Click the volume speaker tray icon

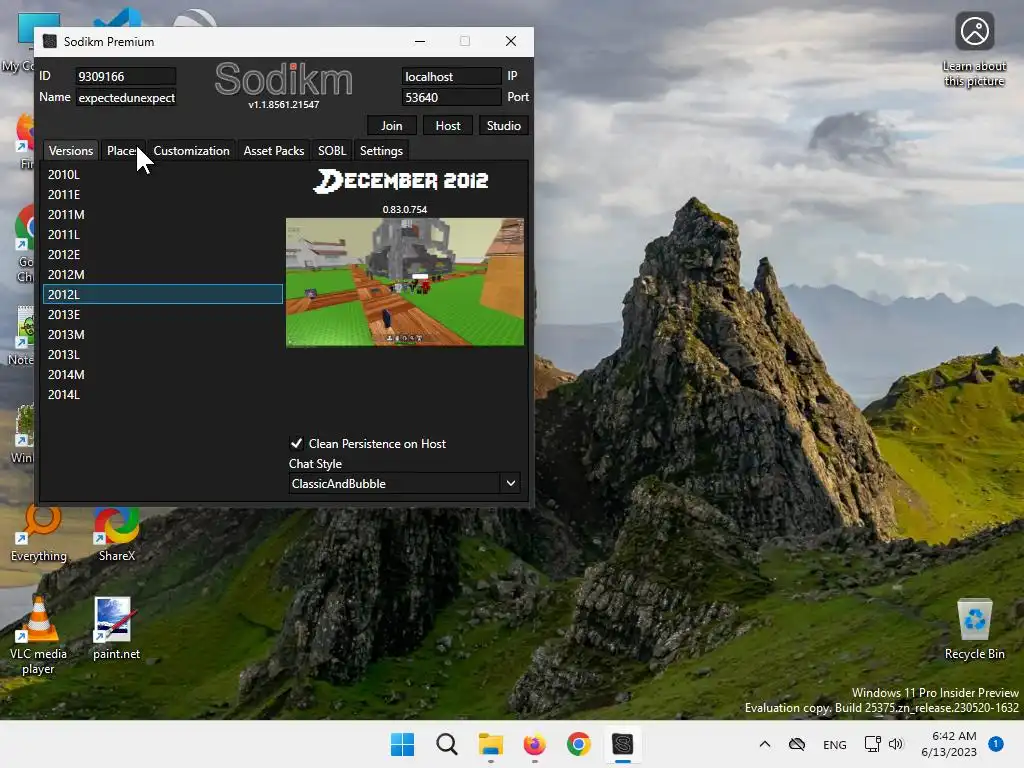pos(896,744)
